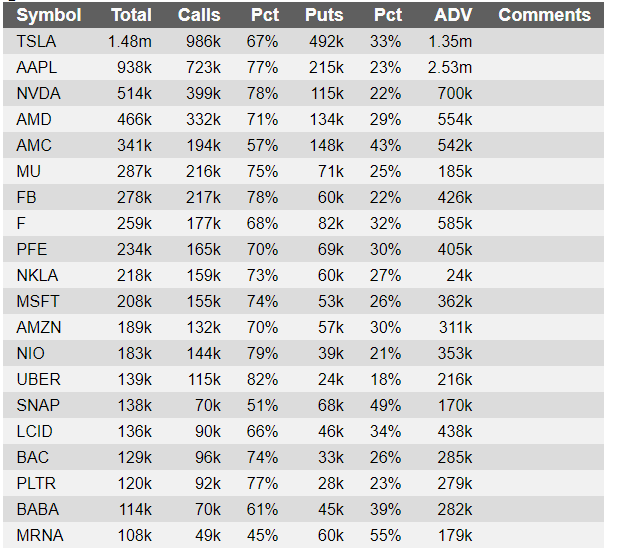The image size is (632, 557).
Task: Click TSLA total volume 1.48m
Action: [130, 41]
